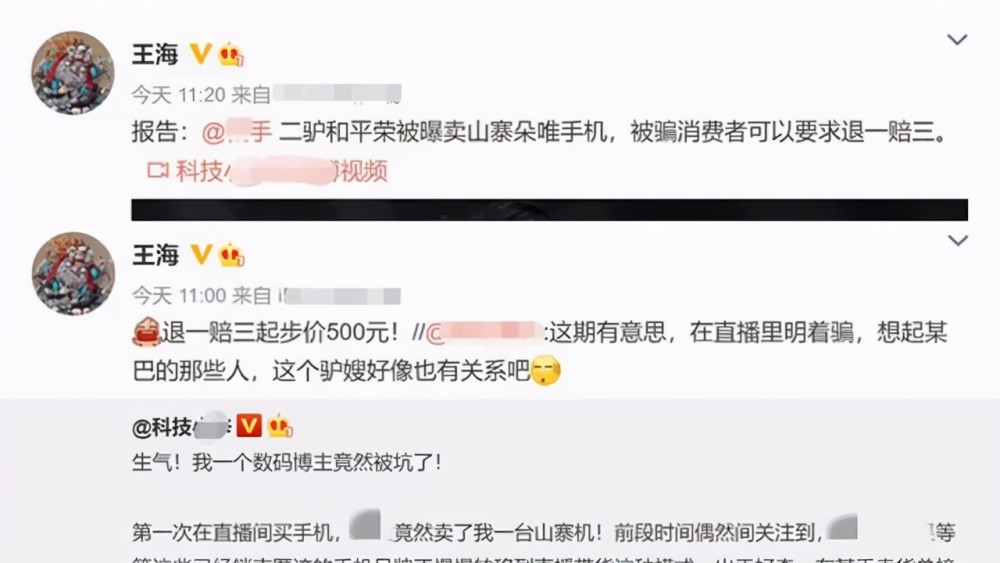The height and width of the screenshot is (563, 1000).
Task: Click the crown badge beside @科技
Action: 280,426
